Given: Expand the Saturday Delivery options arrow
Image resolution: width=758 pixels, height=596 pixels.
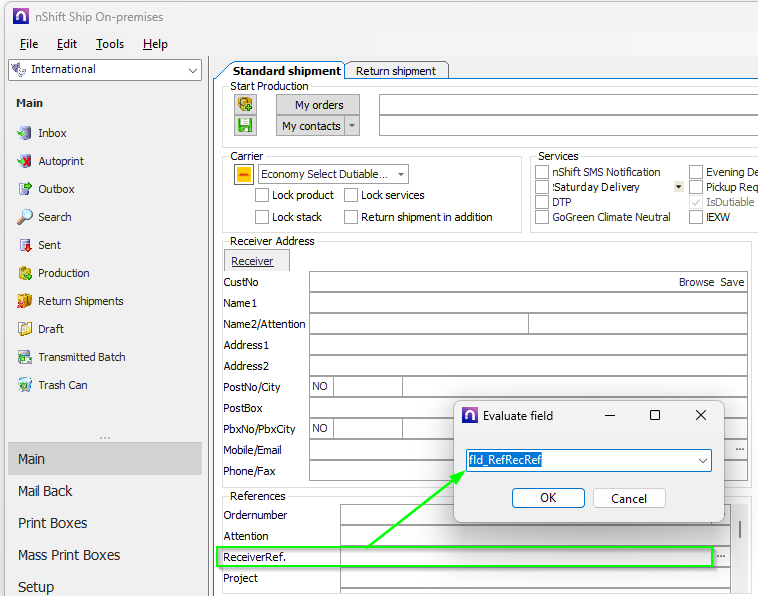Looking at the screenshot, I should pyautogui.click(x=679, y=187).
